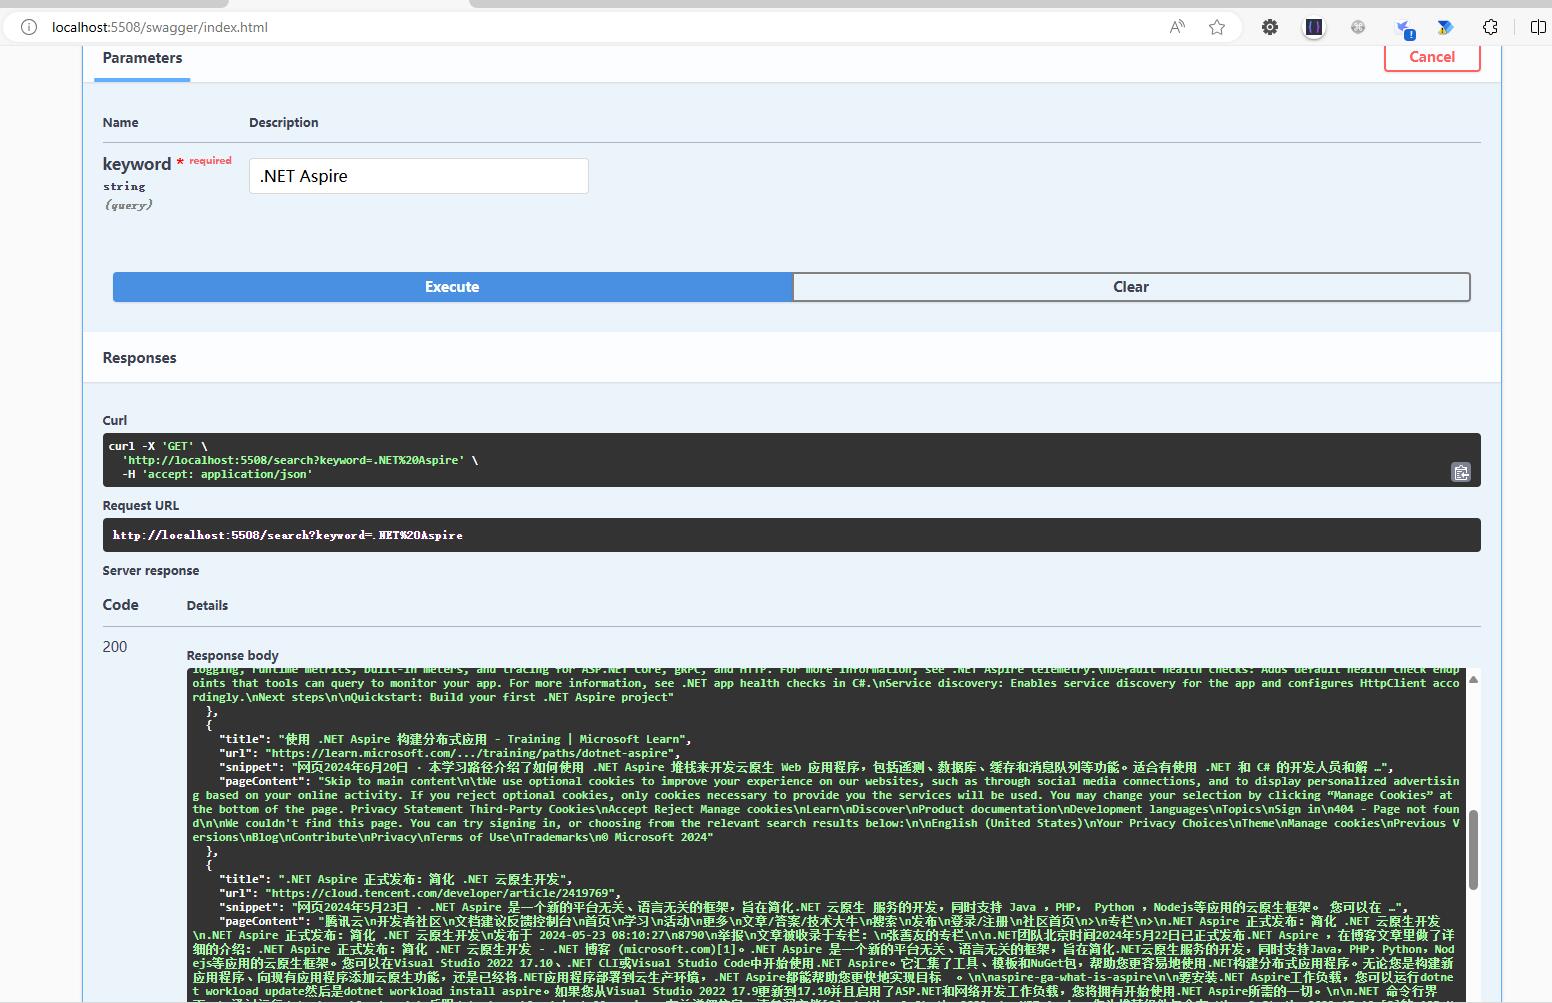Click the site information icon in address bar
Screen dimensions: 1552x1003
29,27
